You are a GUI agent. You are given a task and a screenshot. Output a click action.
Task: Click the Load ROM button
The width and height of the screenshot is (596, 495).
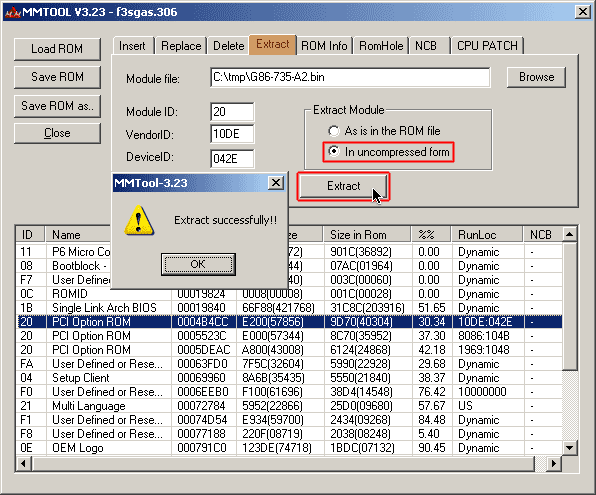tap(57, 49)
